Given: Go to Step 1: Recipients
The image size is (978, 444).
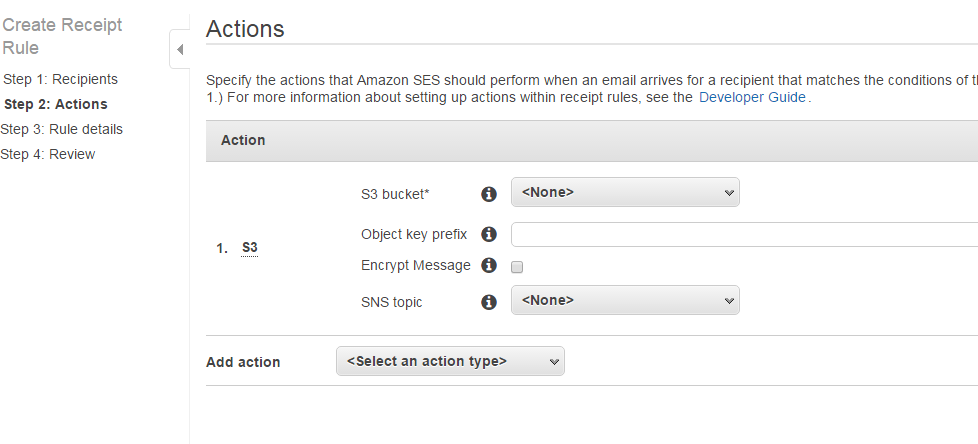Looking at the screenshot, I should pos(60,79).
